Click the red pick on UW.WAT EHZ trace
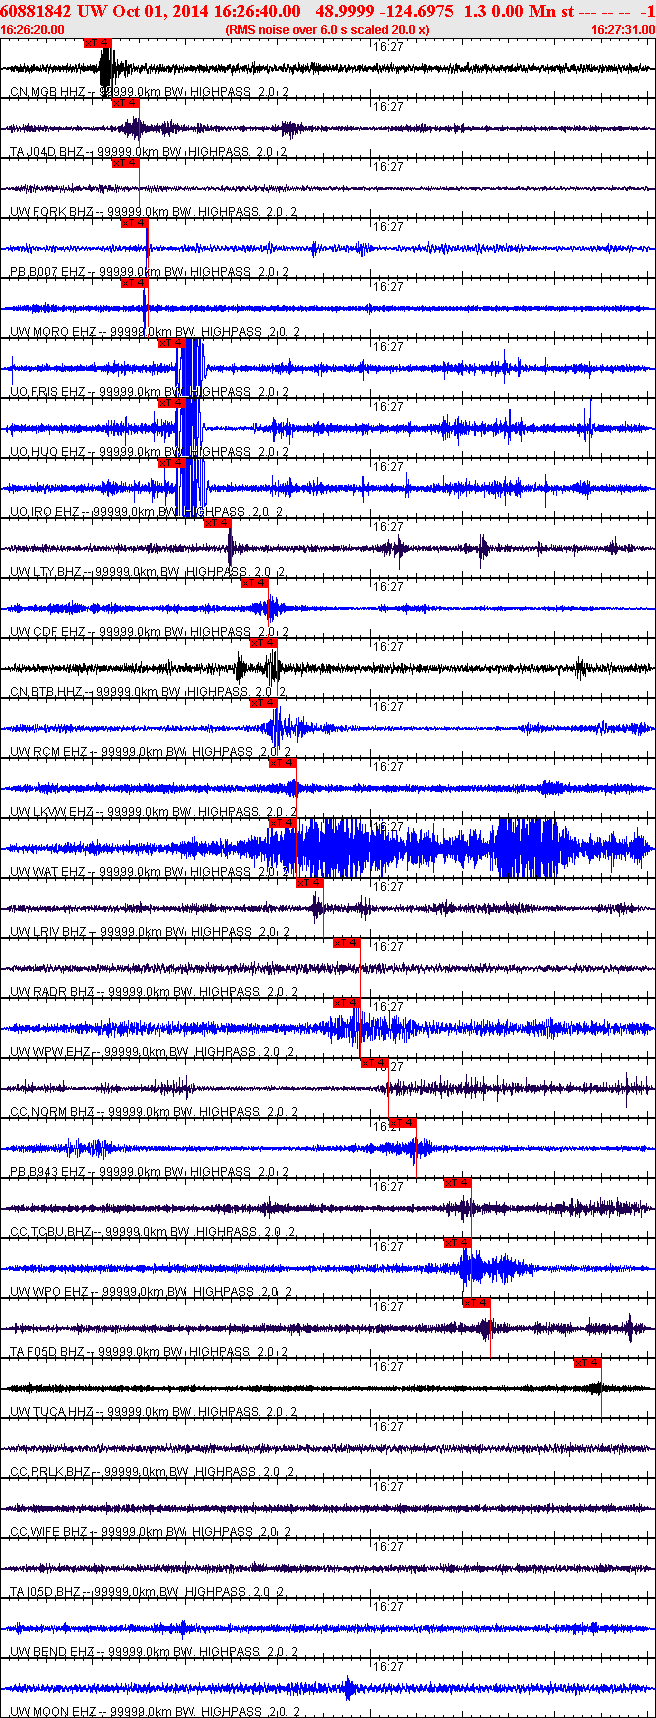 pyautogui.click(x=283, y=823)
